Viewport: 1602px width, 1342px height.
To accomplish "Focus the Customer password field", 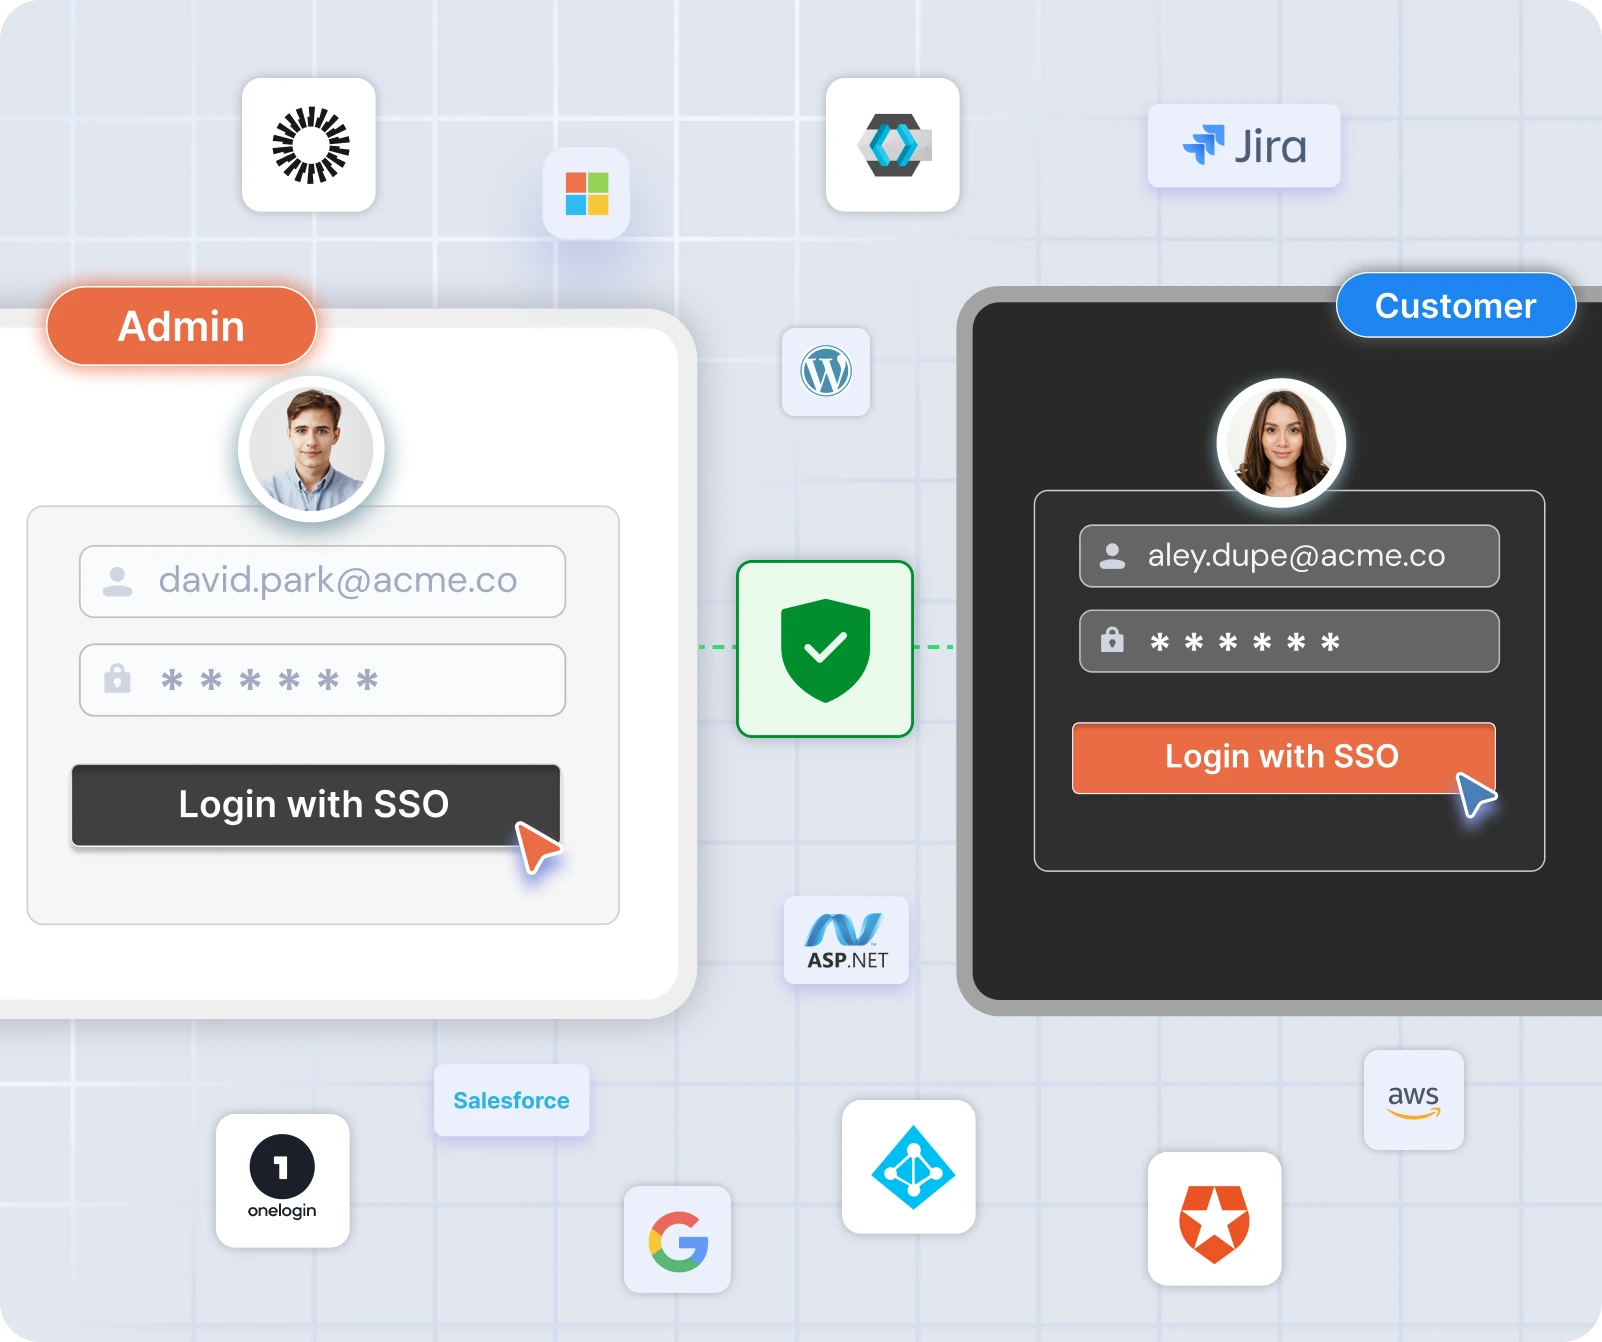I will coord(1290,641).
